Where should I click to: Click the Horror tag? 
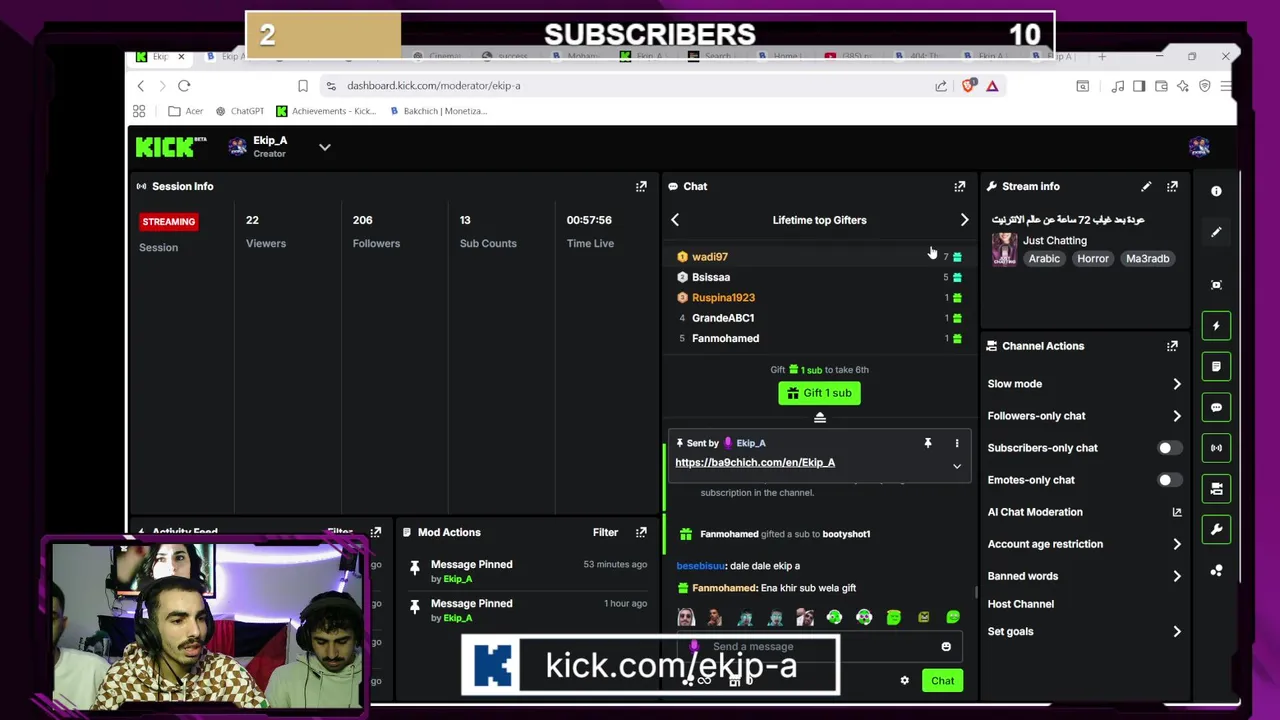tap(1093, 259)
